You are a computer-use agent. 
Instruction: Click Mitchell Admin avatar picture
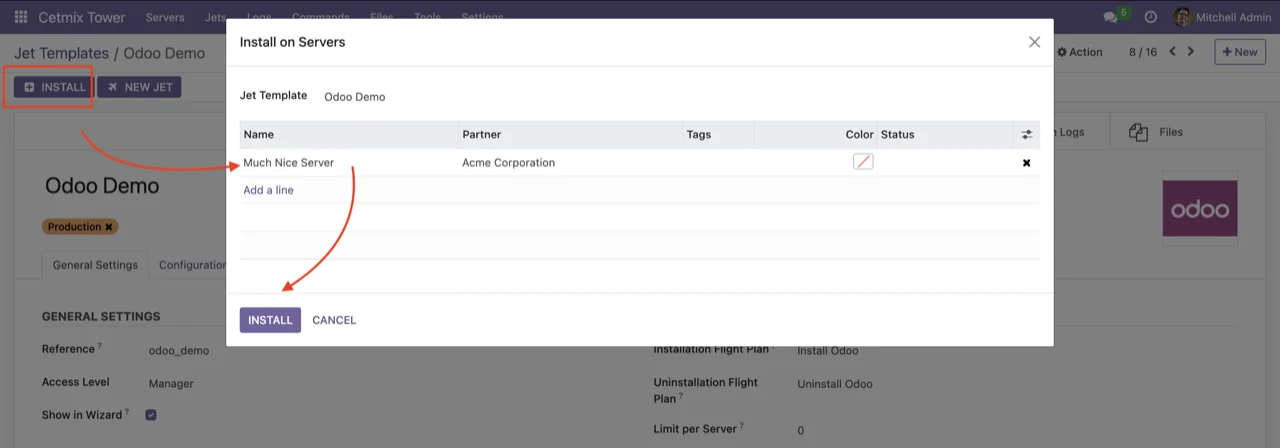click(x=1182, y=17)
